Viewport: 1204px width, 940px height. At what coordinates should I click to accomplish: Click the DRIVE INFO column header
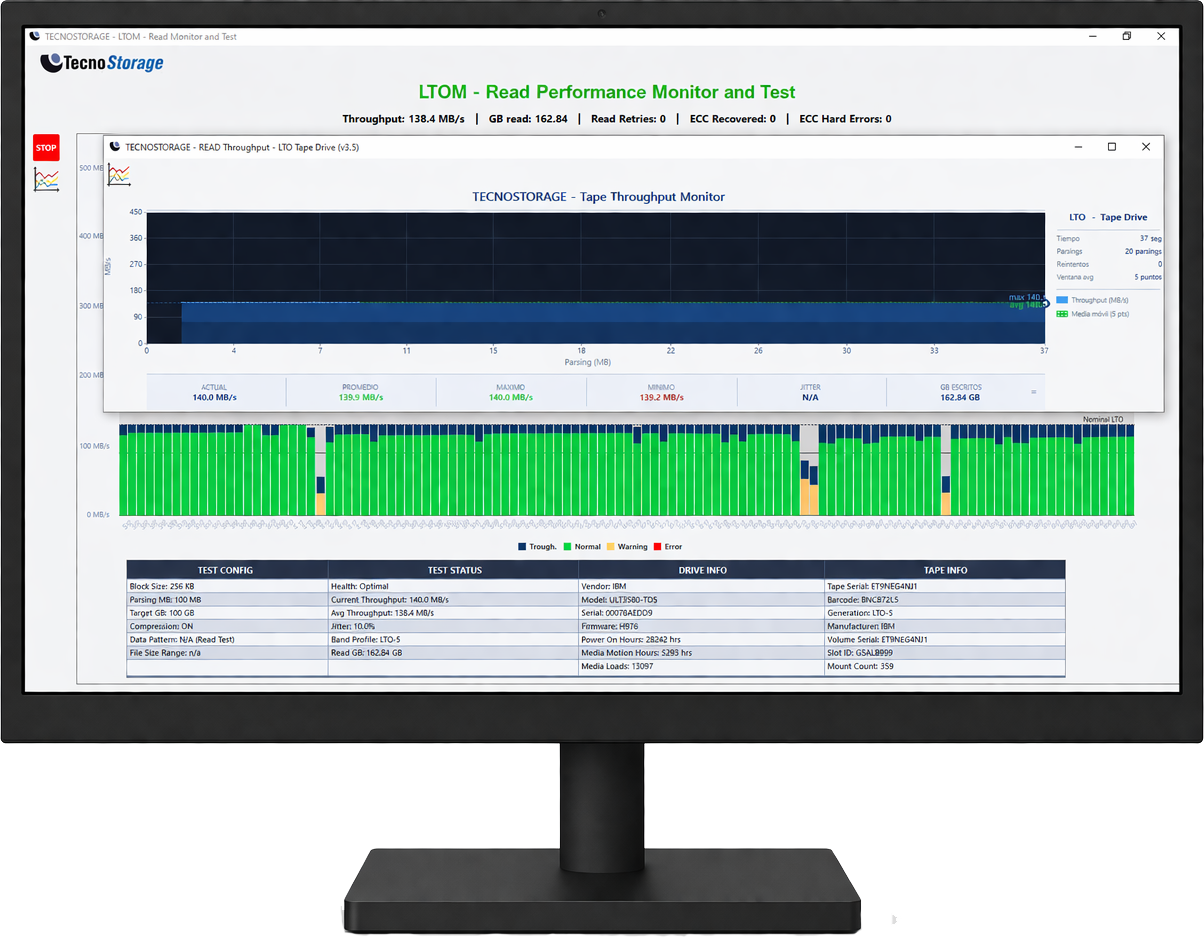click(700, 570)
